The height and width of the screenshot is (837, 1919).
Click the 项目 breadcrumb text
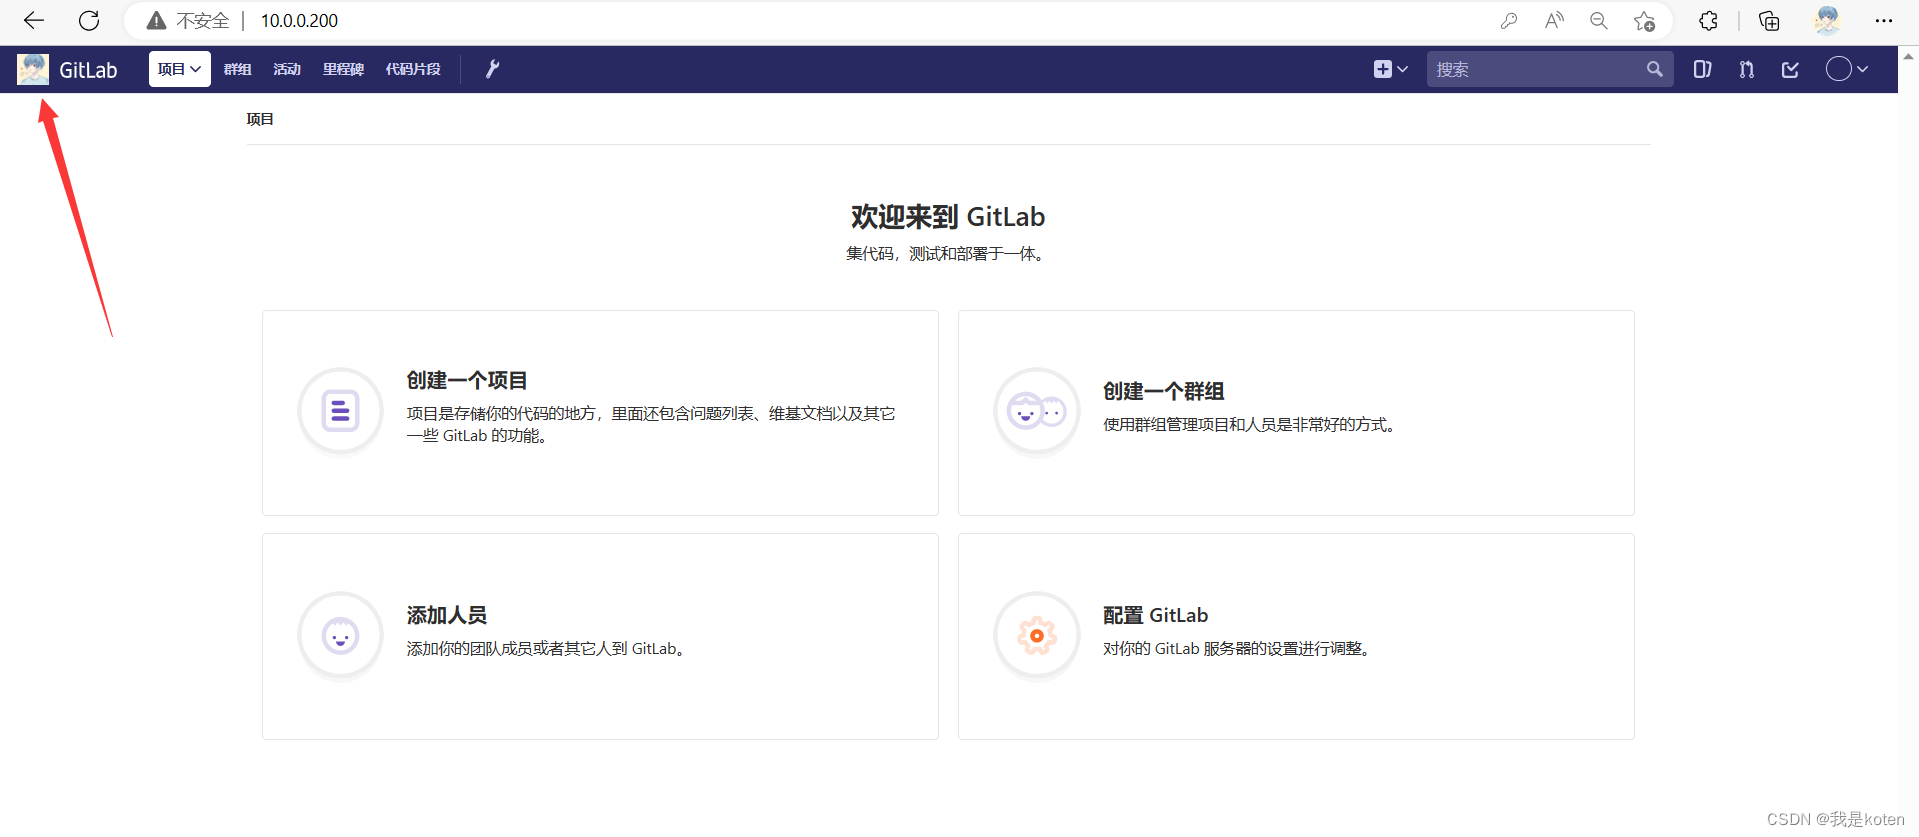pyautogui.click(x=260, y=119)
